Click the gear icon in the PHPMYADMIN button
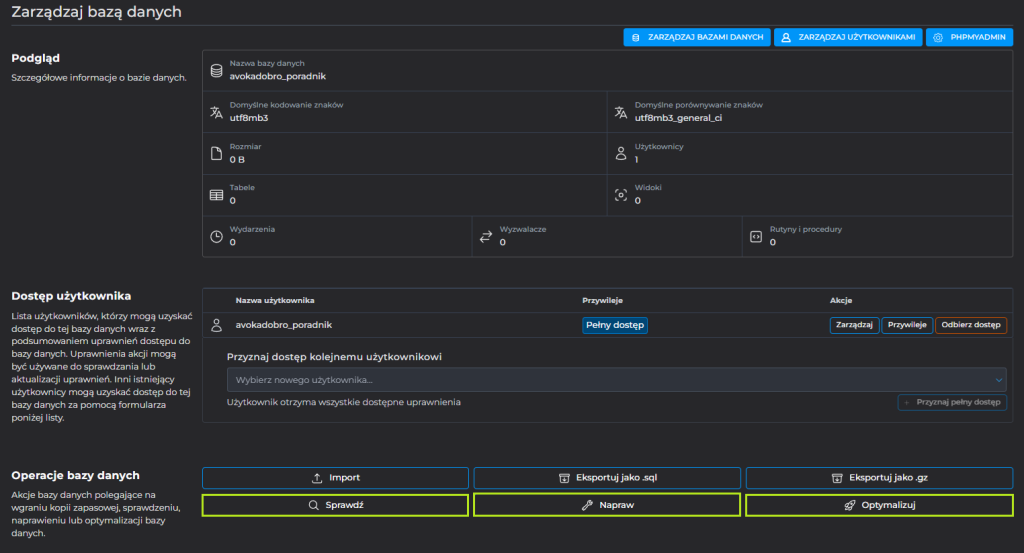This screenshot has height=553, width=1024. (x=938, y=37)
